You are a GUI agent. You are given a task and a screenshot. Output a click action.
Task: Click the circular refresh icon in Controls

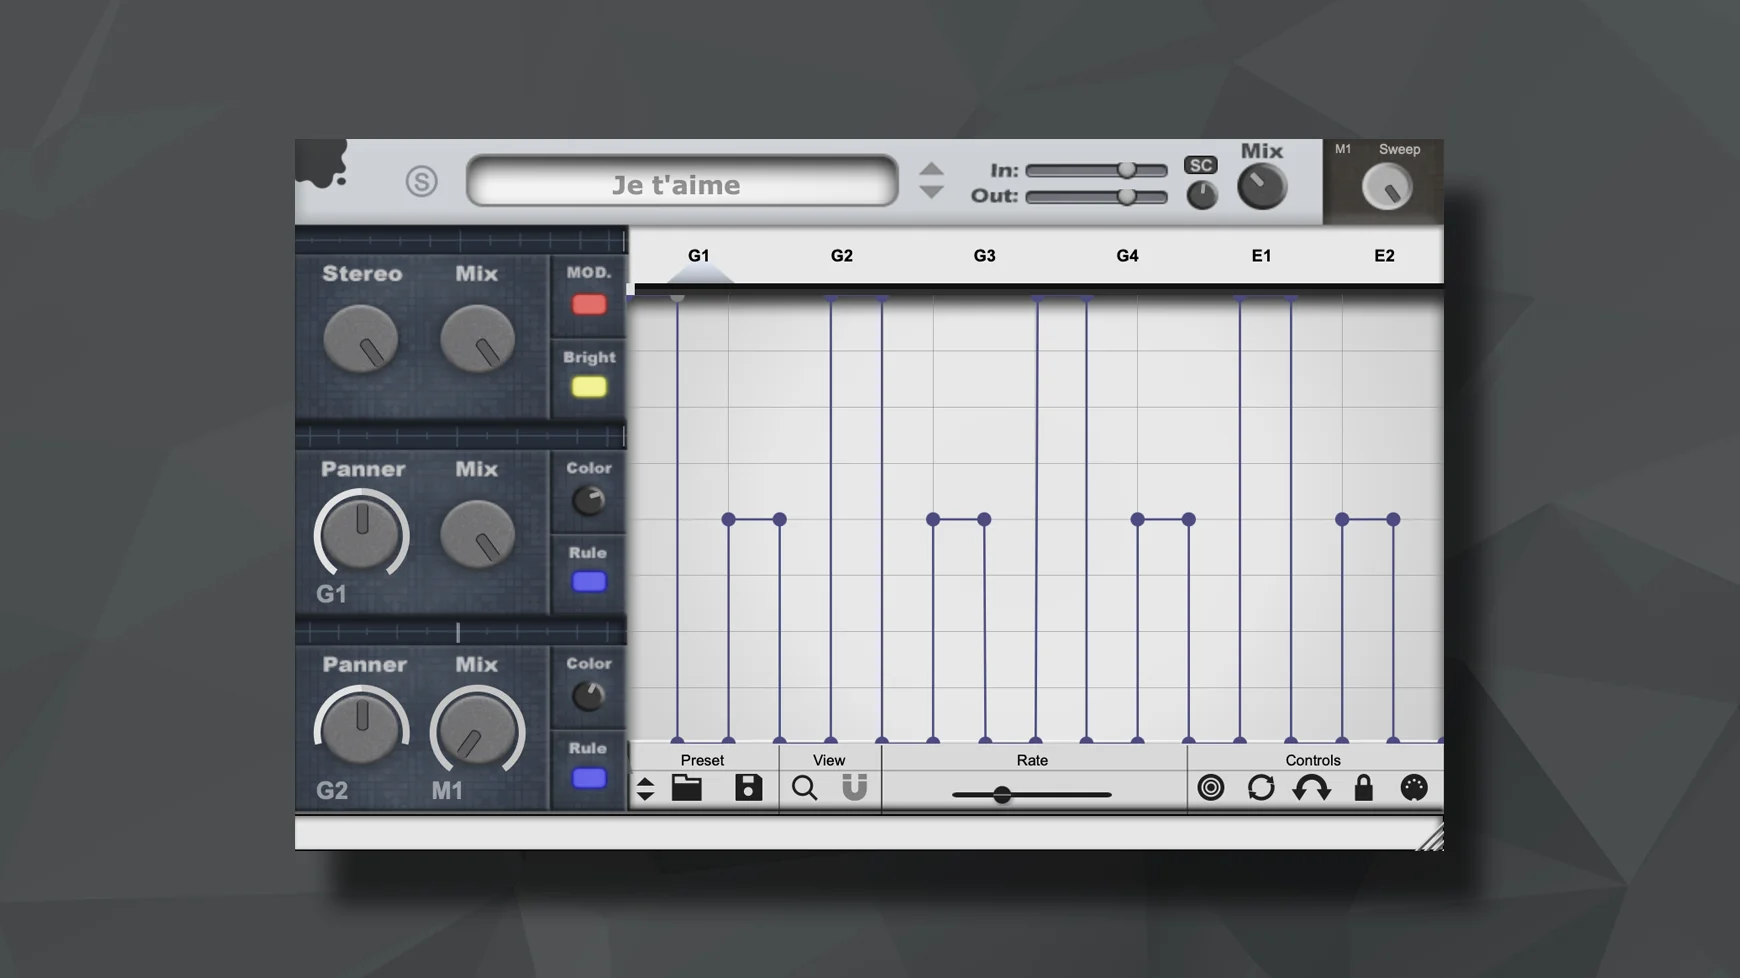pyautogui.click(x=1262, y=789)
